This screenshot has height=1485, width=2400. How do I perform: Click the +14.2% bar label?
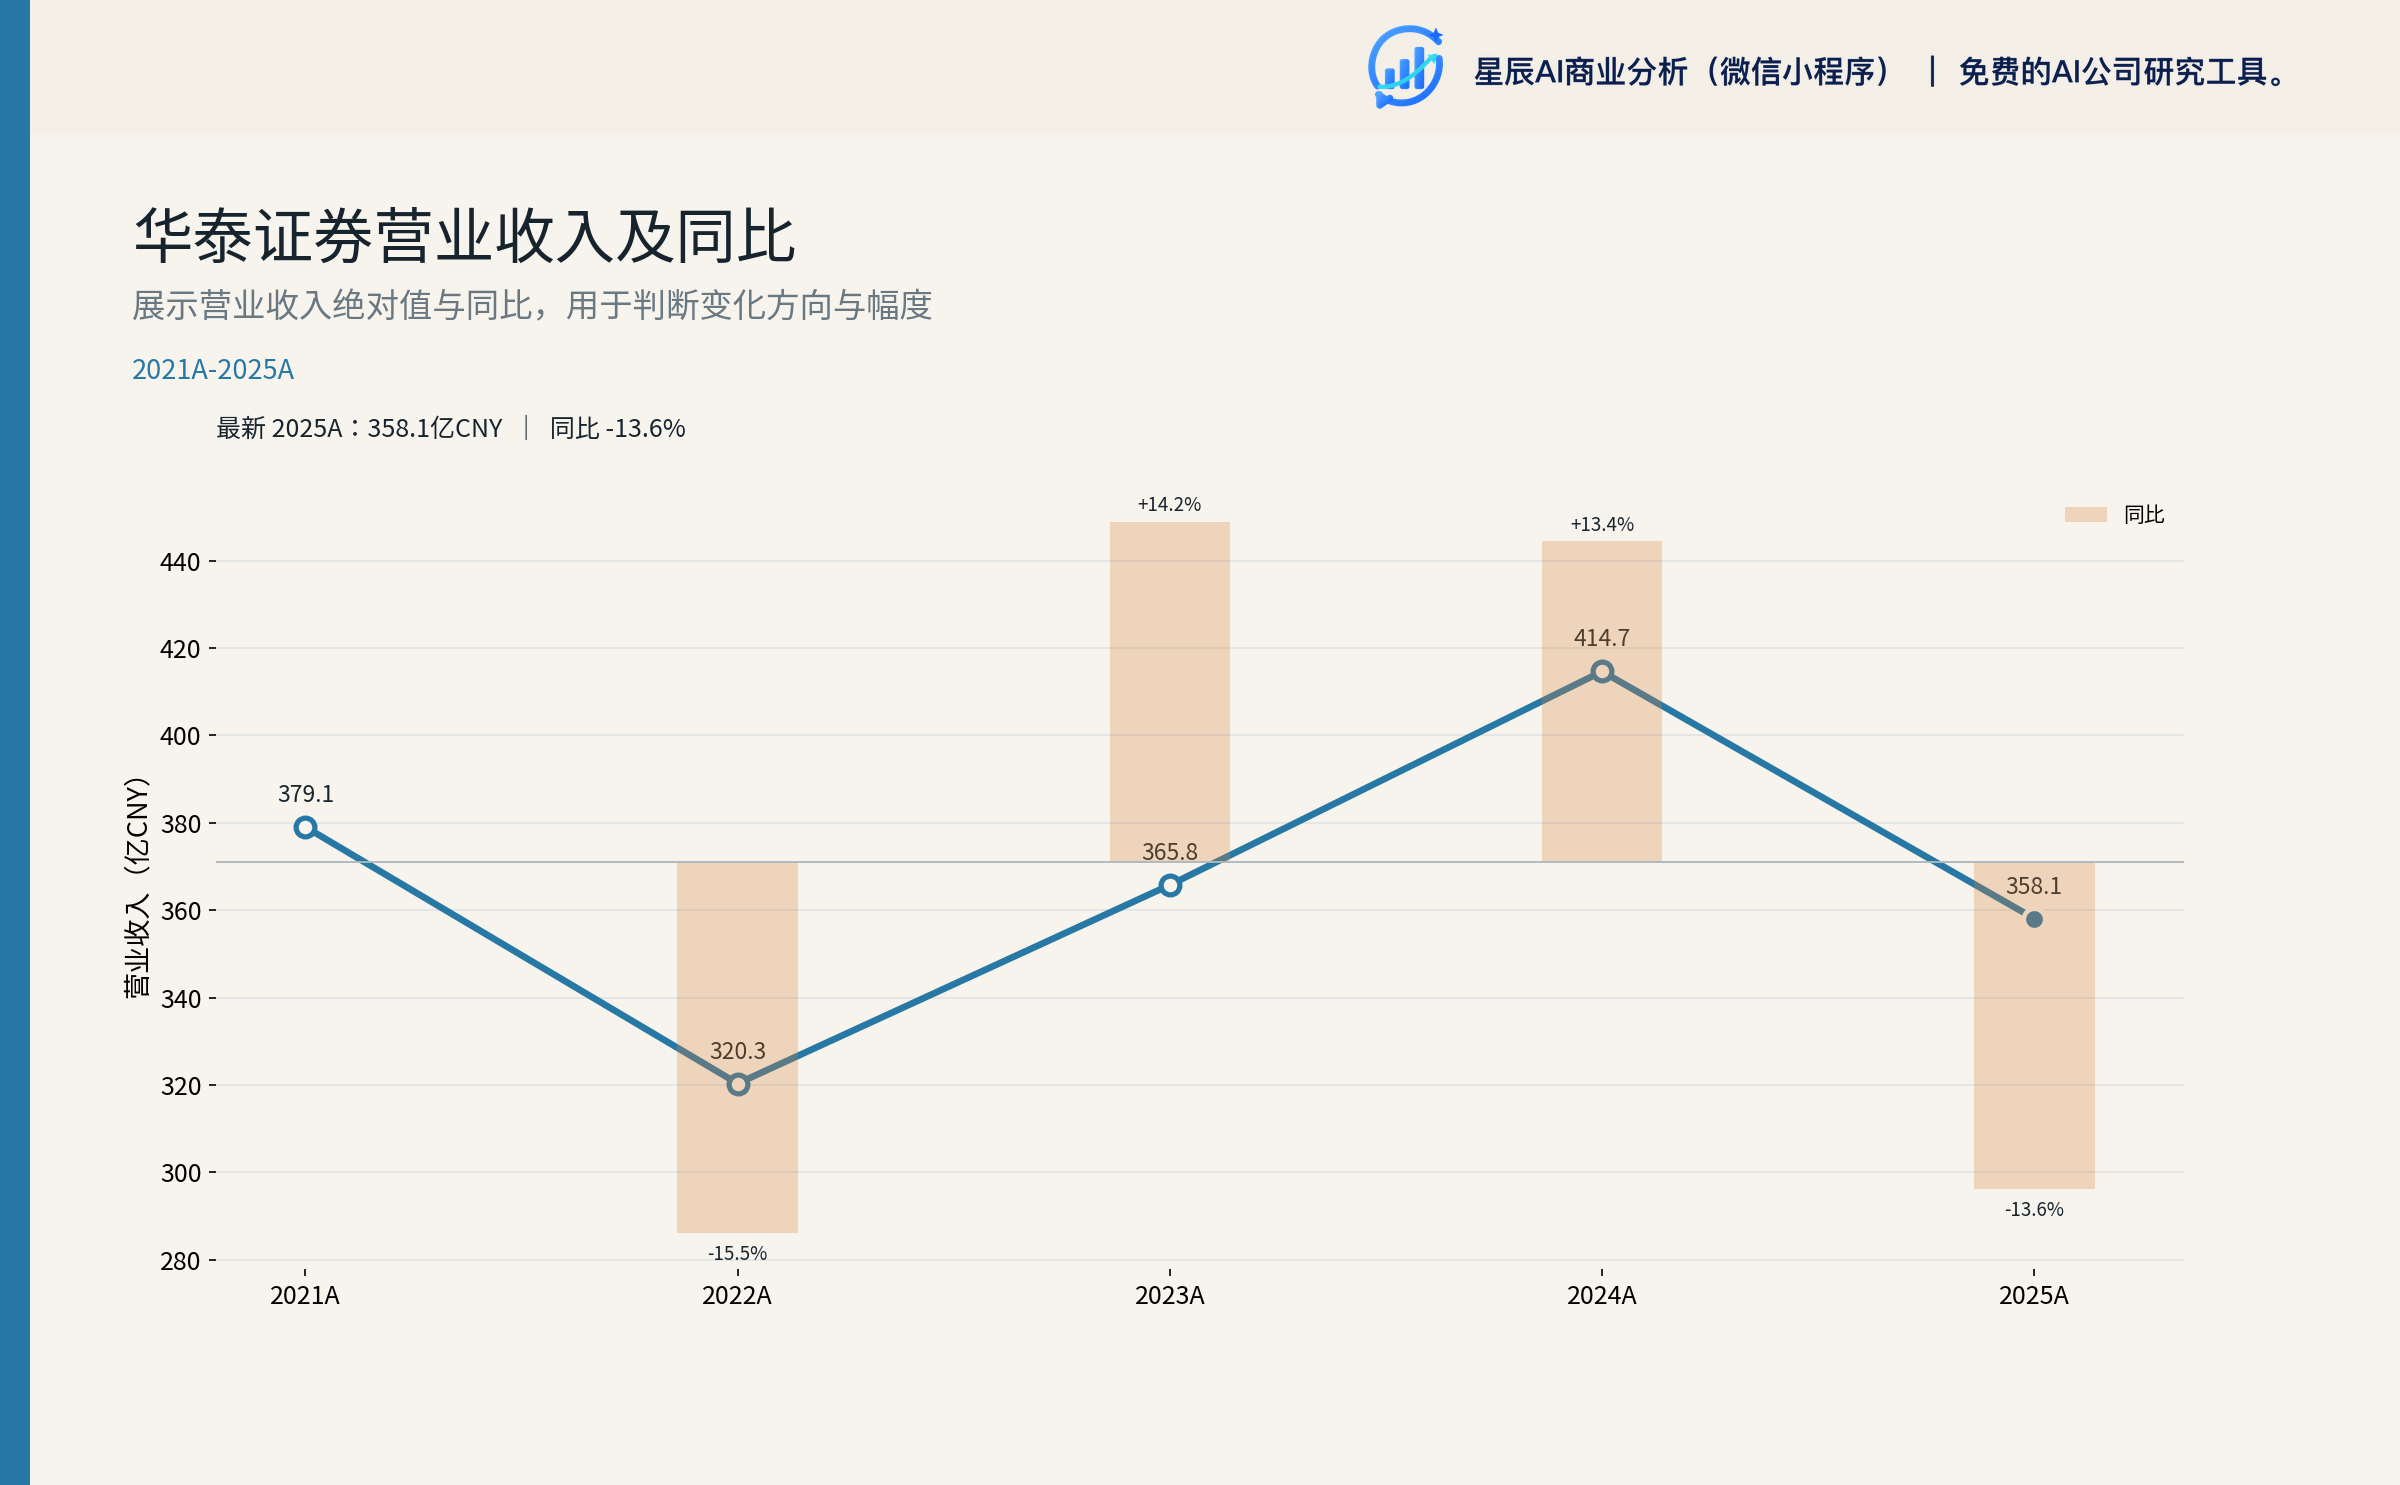point(1169,504)
